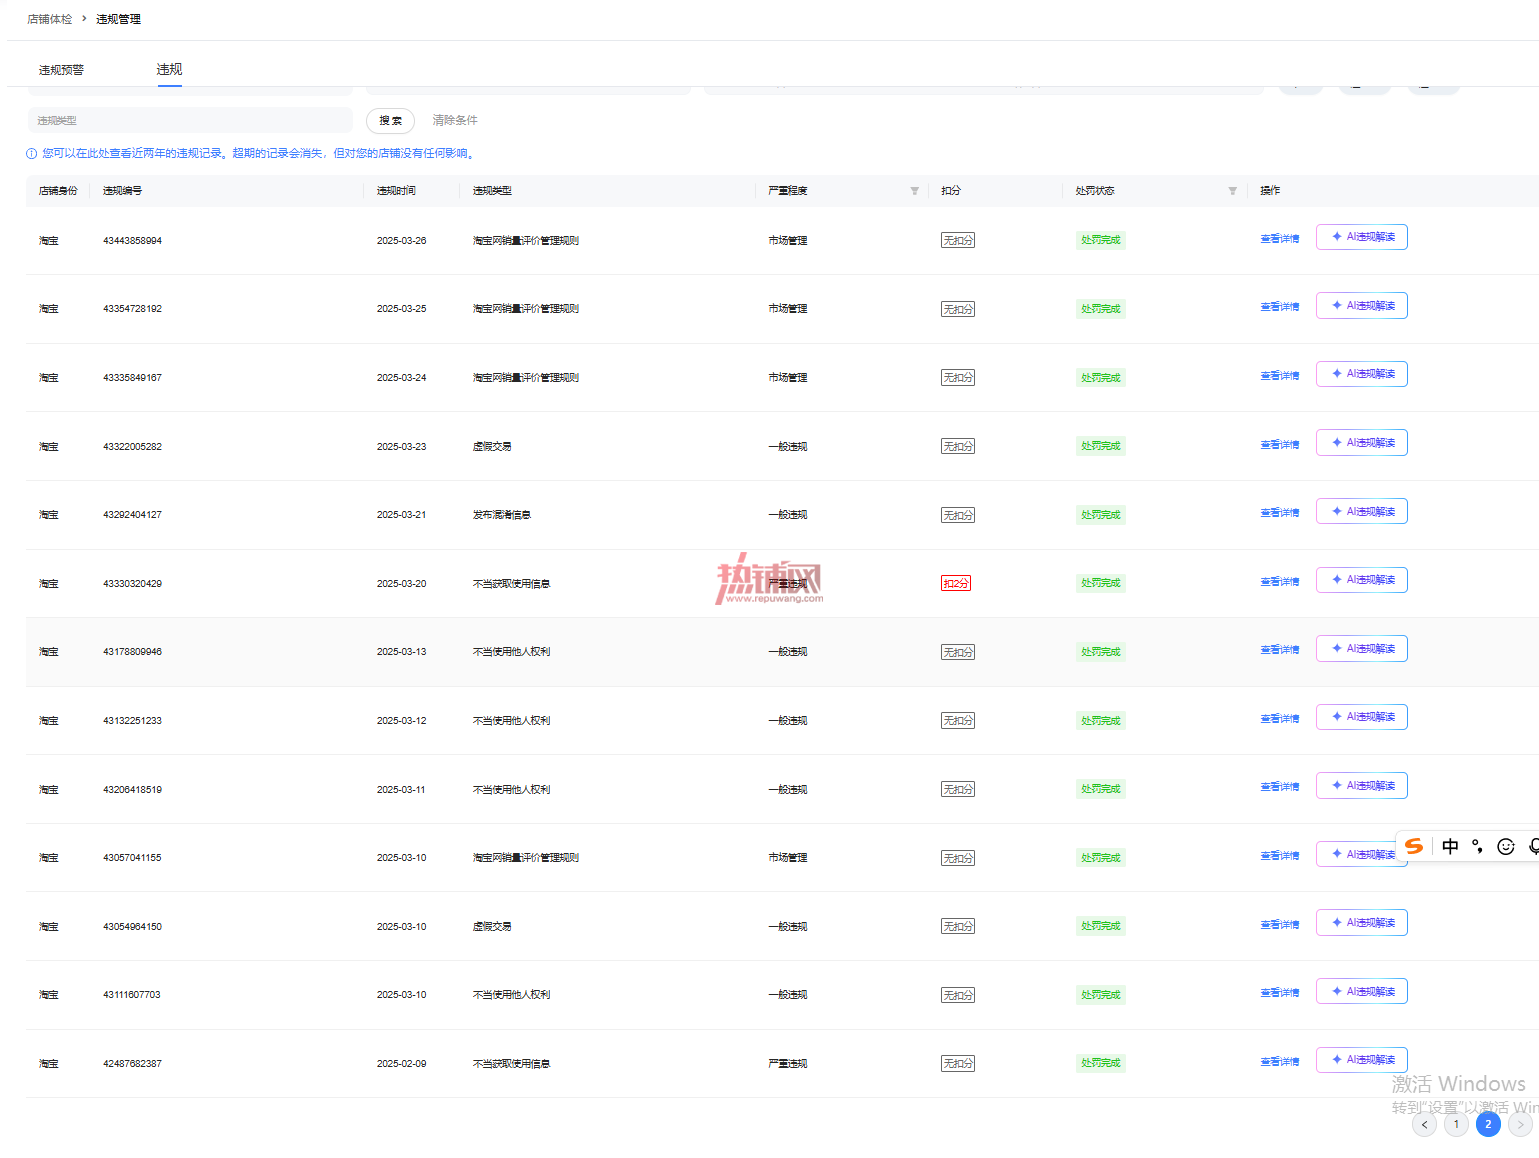Toggle the 中 Chinese input mode icon

coord(1450,846)
